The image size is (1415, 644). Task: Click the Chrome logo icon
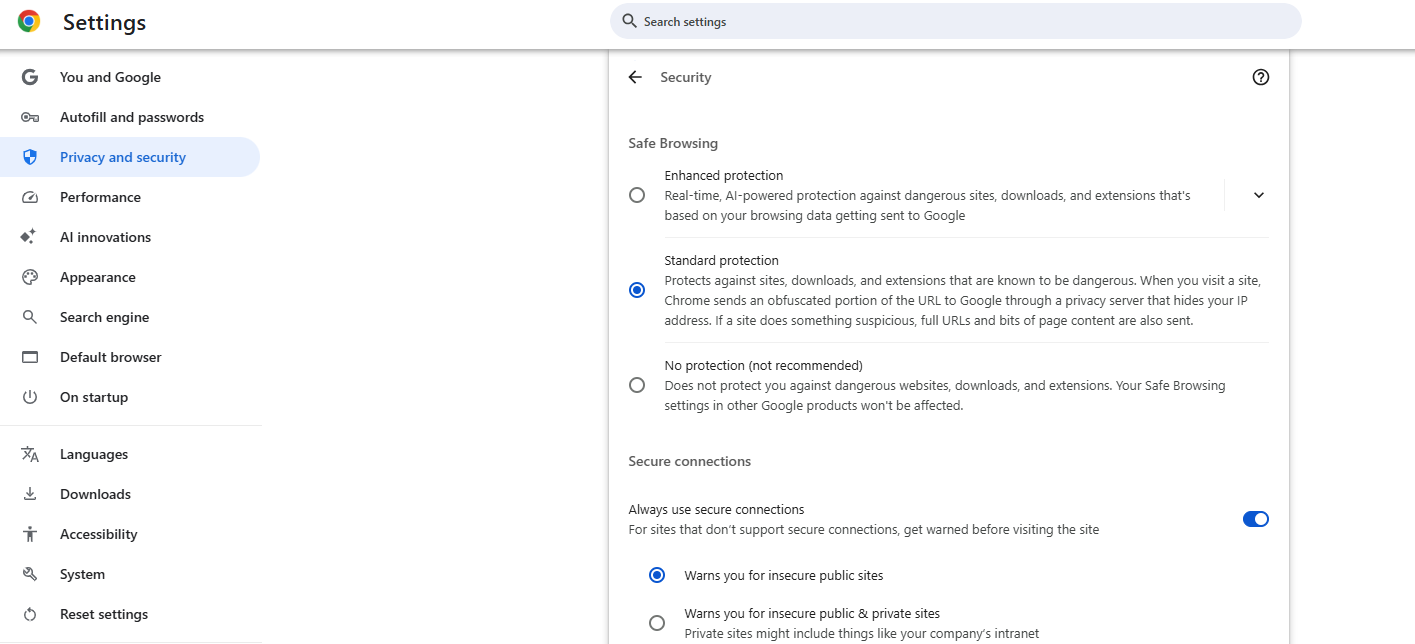[29, 21]
